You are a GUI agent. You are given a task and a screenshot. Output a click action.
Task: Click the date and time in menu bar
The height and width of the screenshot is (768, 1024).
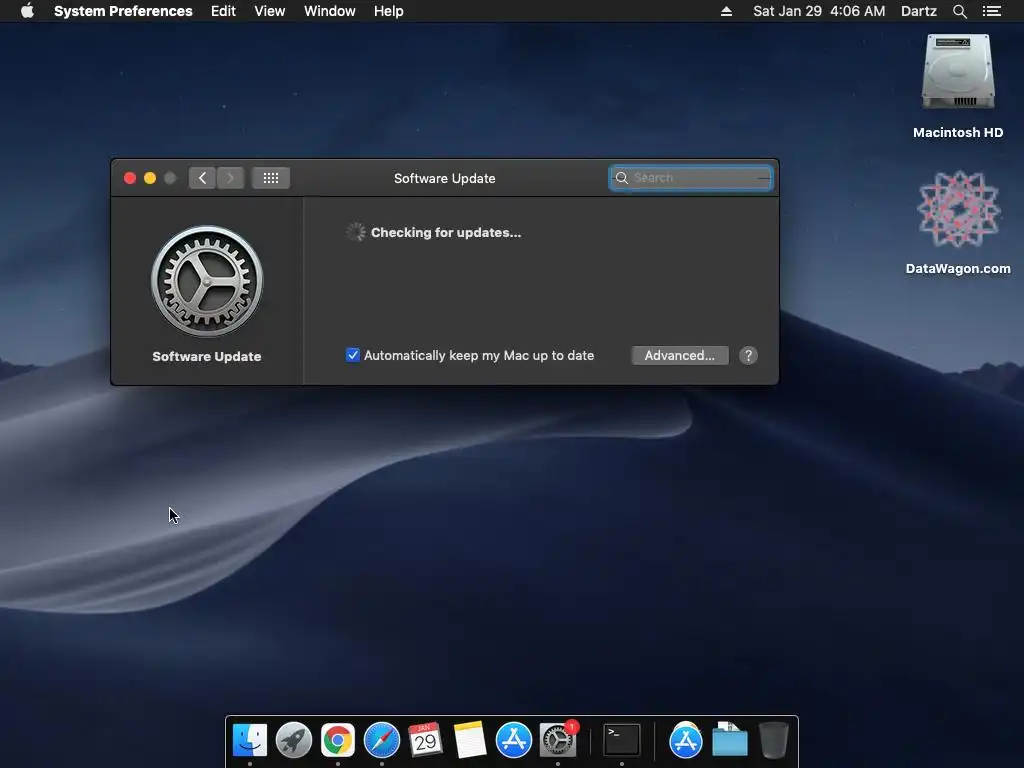[819, 11]
